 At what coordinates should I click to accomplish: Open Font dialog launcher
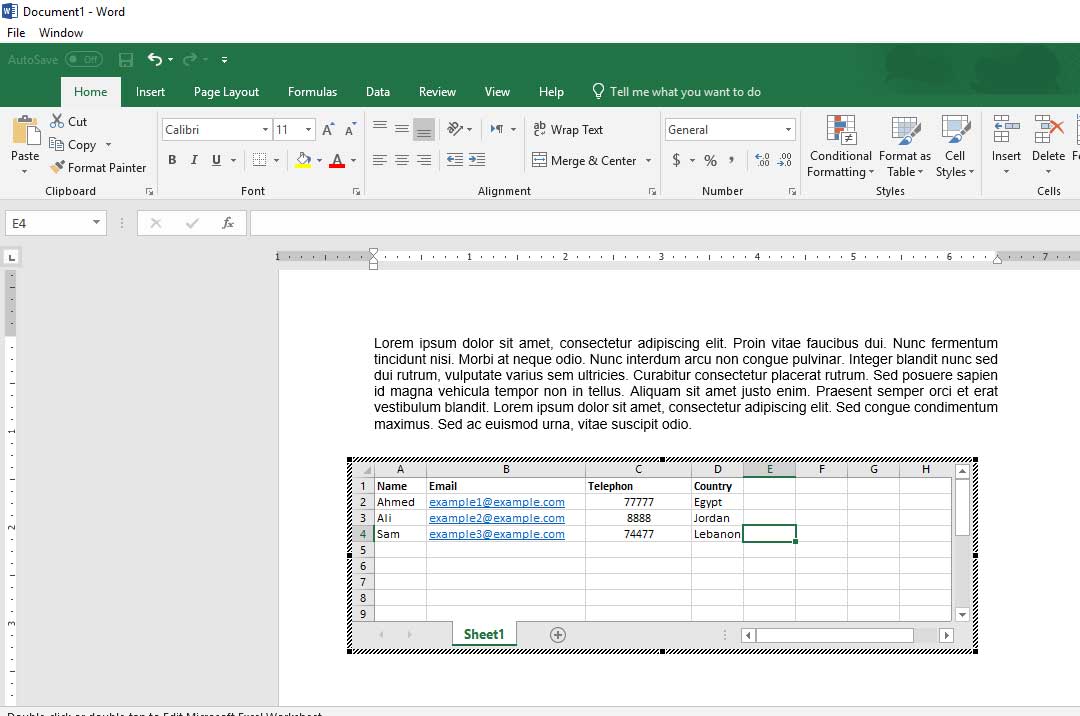356,191
